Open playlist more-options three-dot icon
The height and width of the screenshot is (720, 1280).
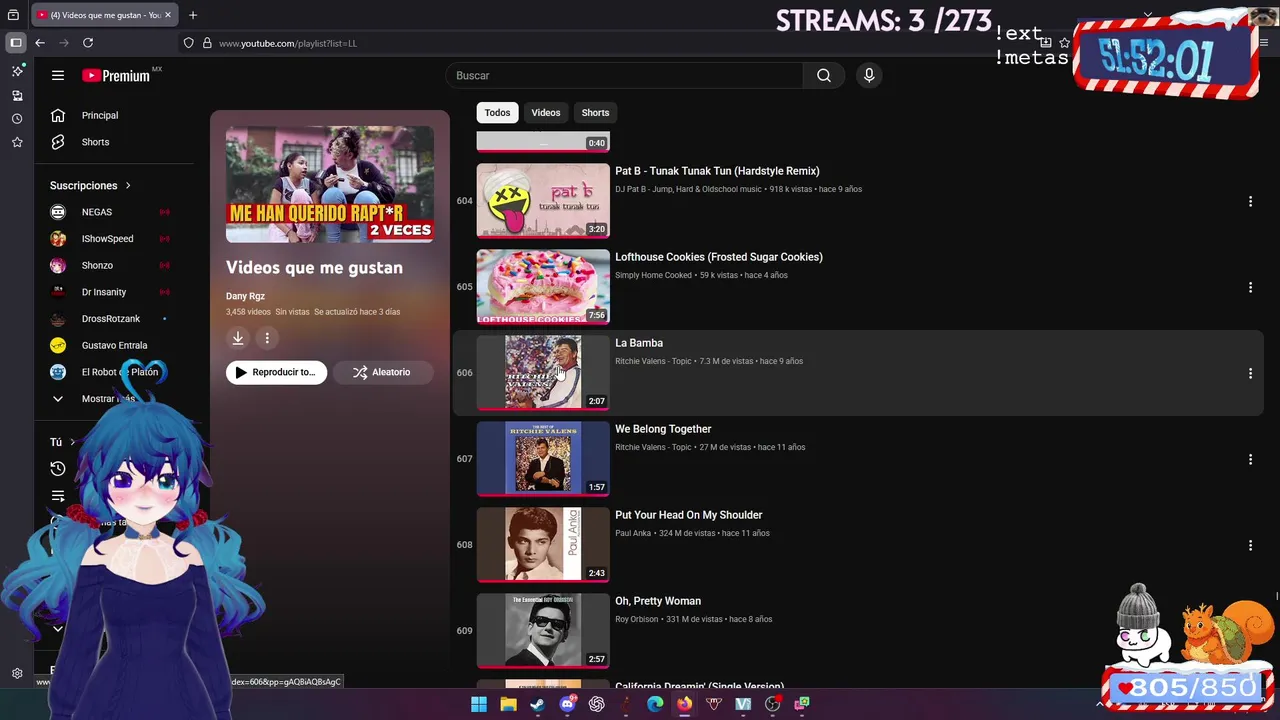tap(267, 338)
